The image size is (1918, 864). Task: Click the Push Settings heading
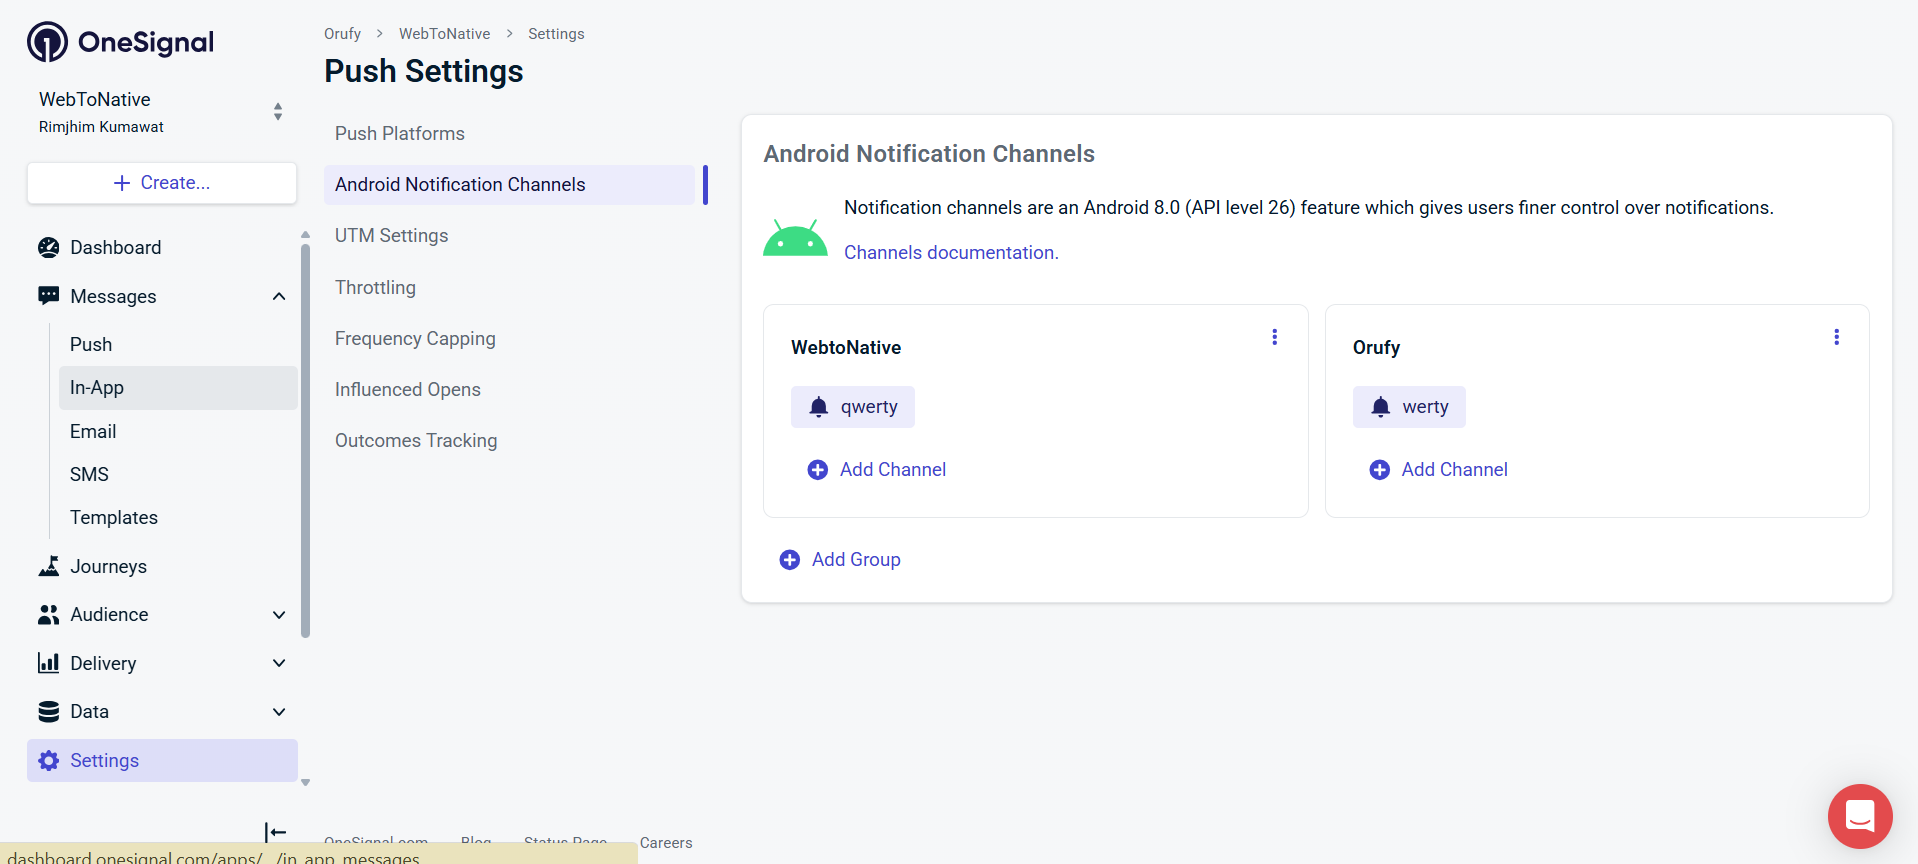[x=424, y=71]
